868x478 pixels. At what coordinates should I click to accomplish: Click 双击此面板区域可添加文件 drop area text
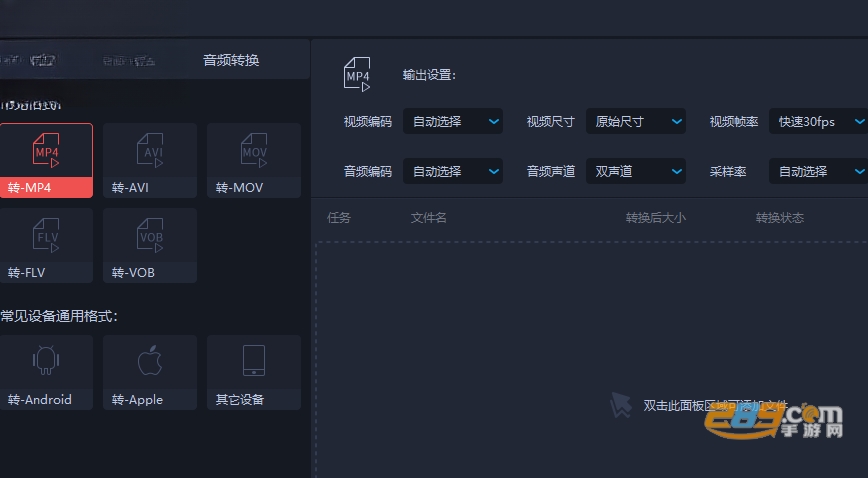[715, 406]
